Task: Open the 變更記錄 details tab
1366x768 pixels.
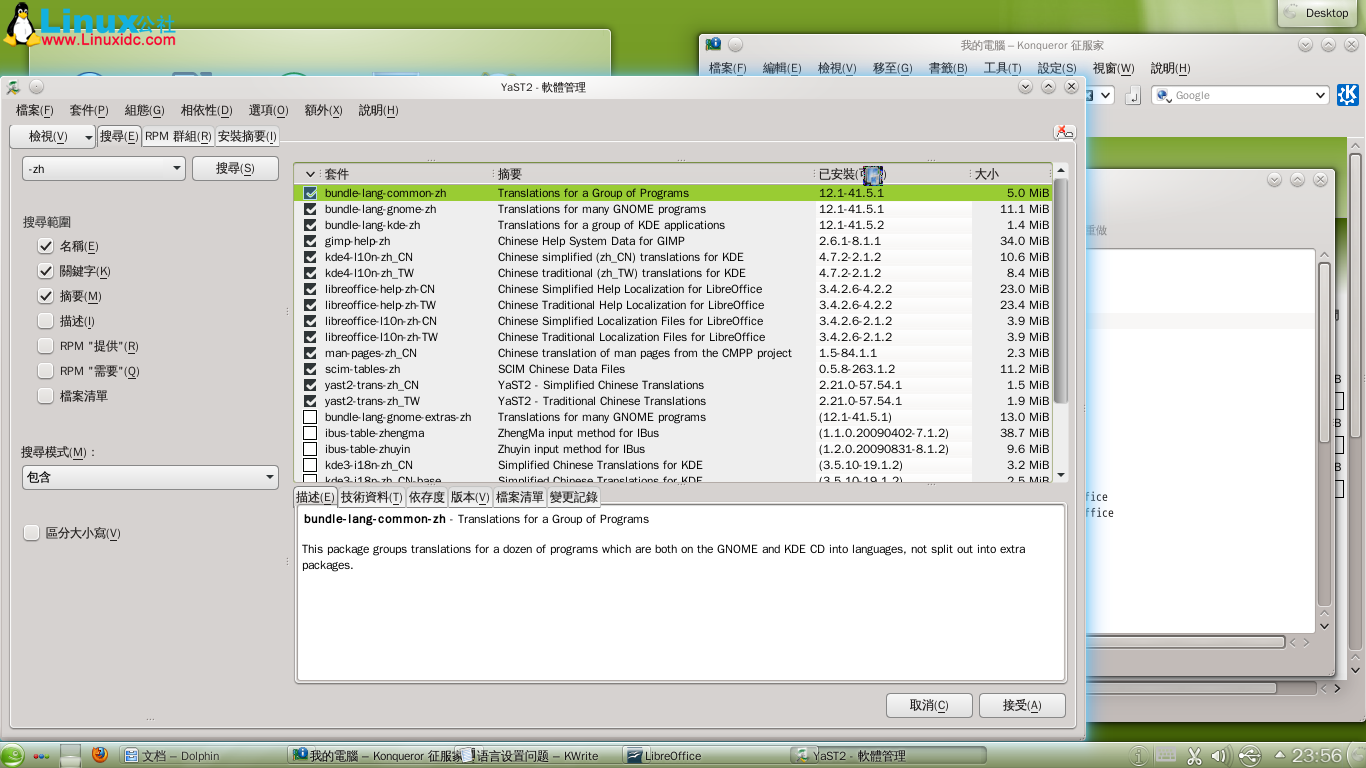Action: pos(573,497)
